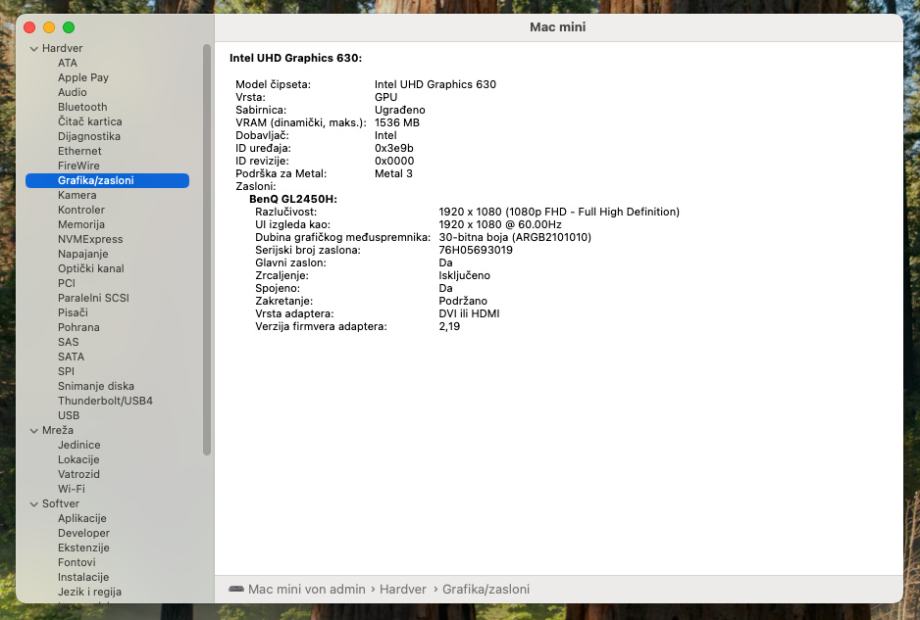
Task: Select Ethernet sidebar item
Action: [x=79, y=151]
